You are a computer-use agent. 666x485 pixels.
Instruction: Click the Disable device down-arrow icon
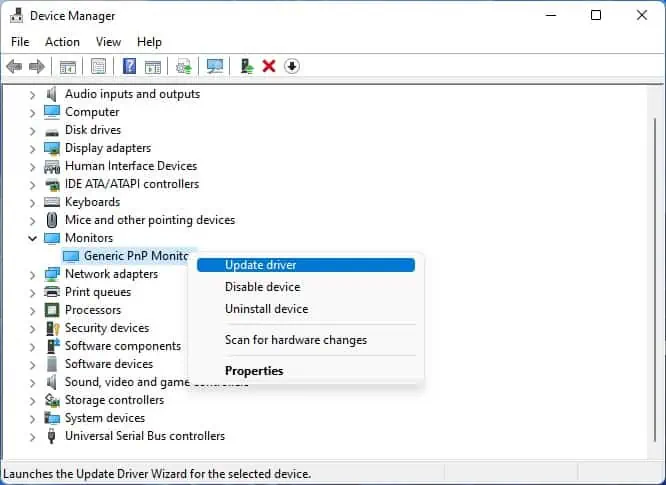pos(291,66)
